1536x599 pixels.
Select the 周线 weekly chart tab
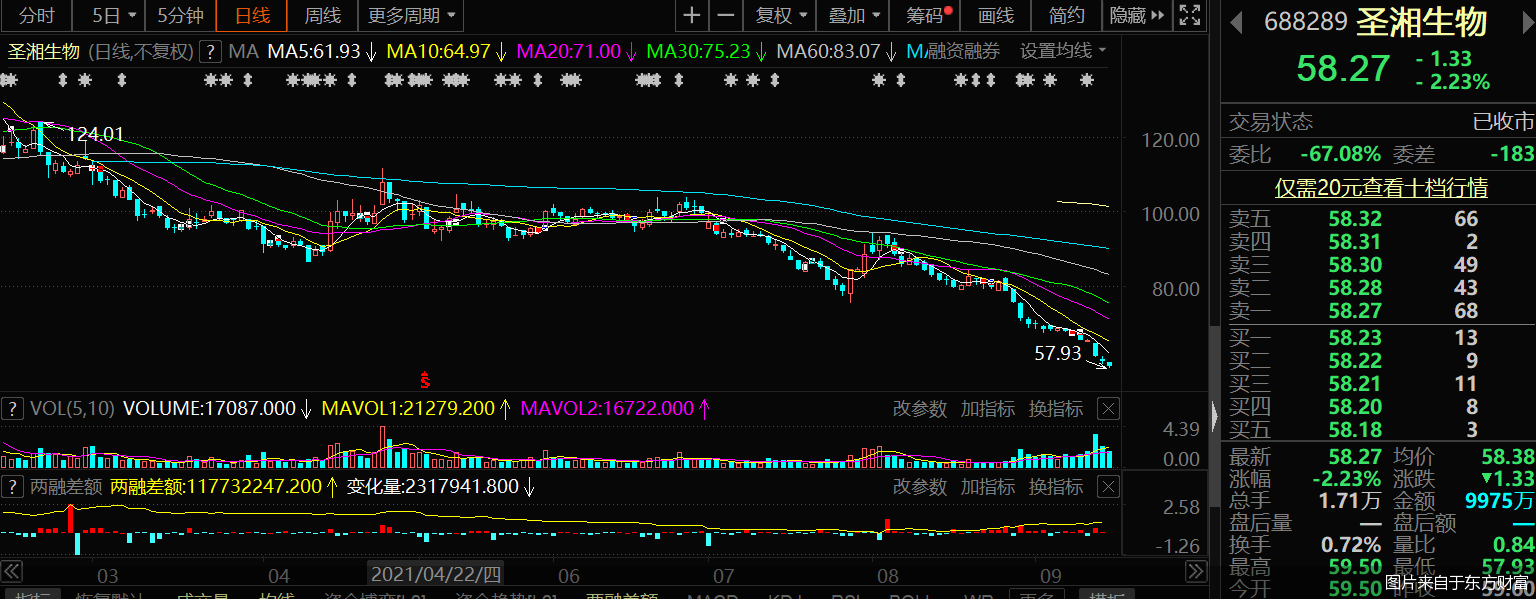[322, 16]
